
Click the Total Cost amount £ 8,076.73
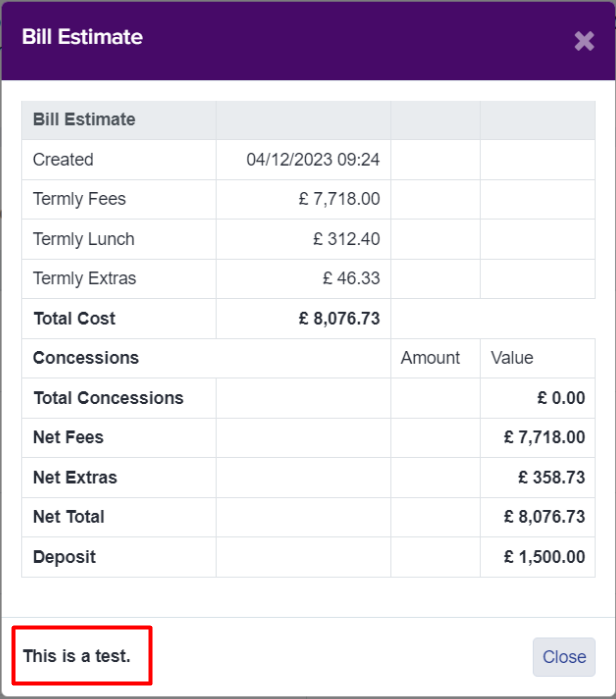(339, 318)
